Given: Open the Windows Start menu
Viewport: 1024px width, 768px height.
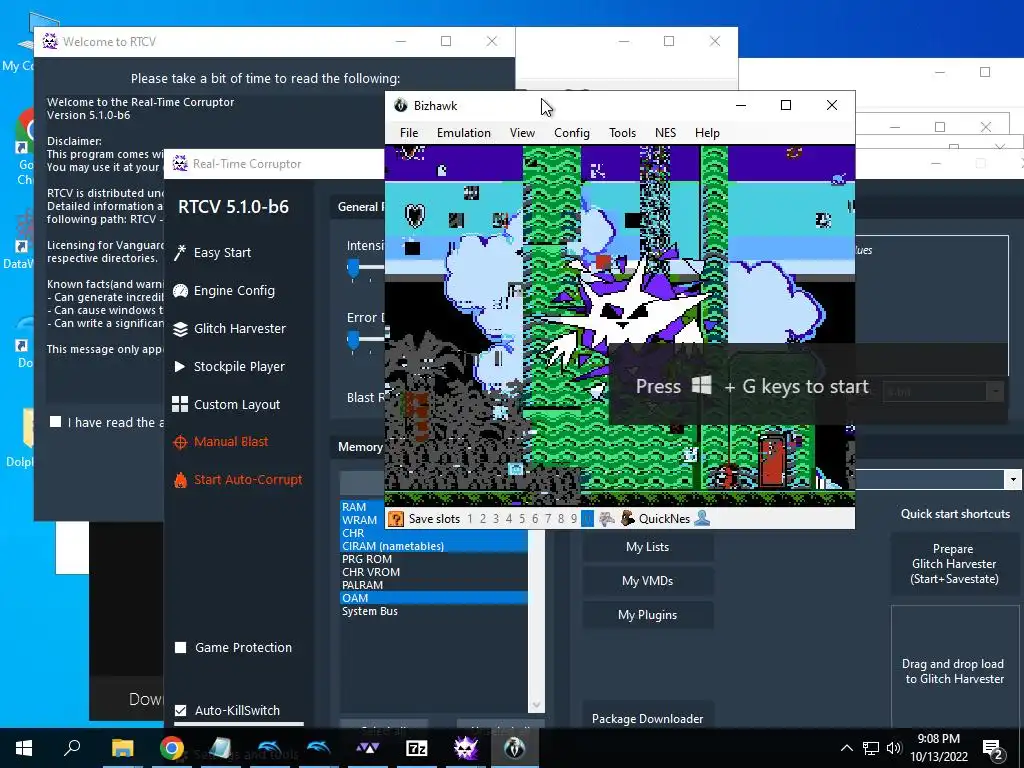Looking at the screenshot, I should [x=24, y=748].
